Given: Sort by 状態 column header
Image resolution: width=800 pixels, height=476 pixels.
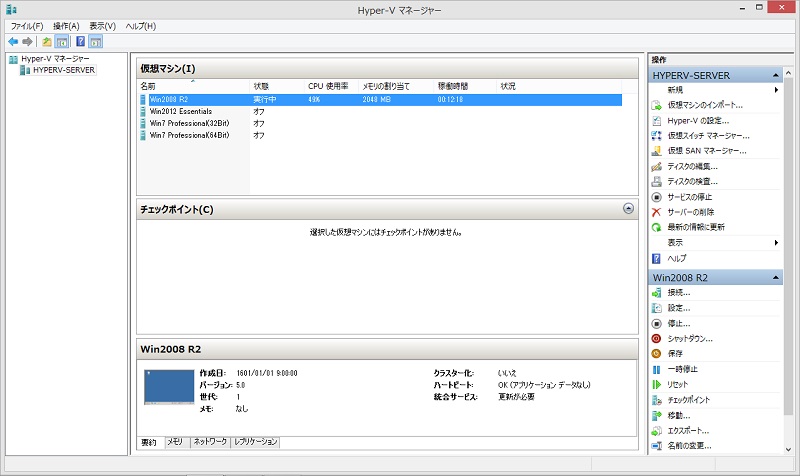Looking at the screenshot, I should click(x=277, y=87).
